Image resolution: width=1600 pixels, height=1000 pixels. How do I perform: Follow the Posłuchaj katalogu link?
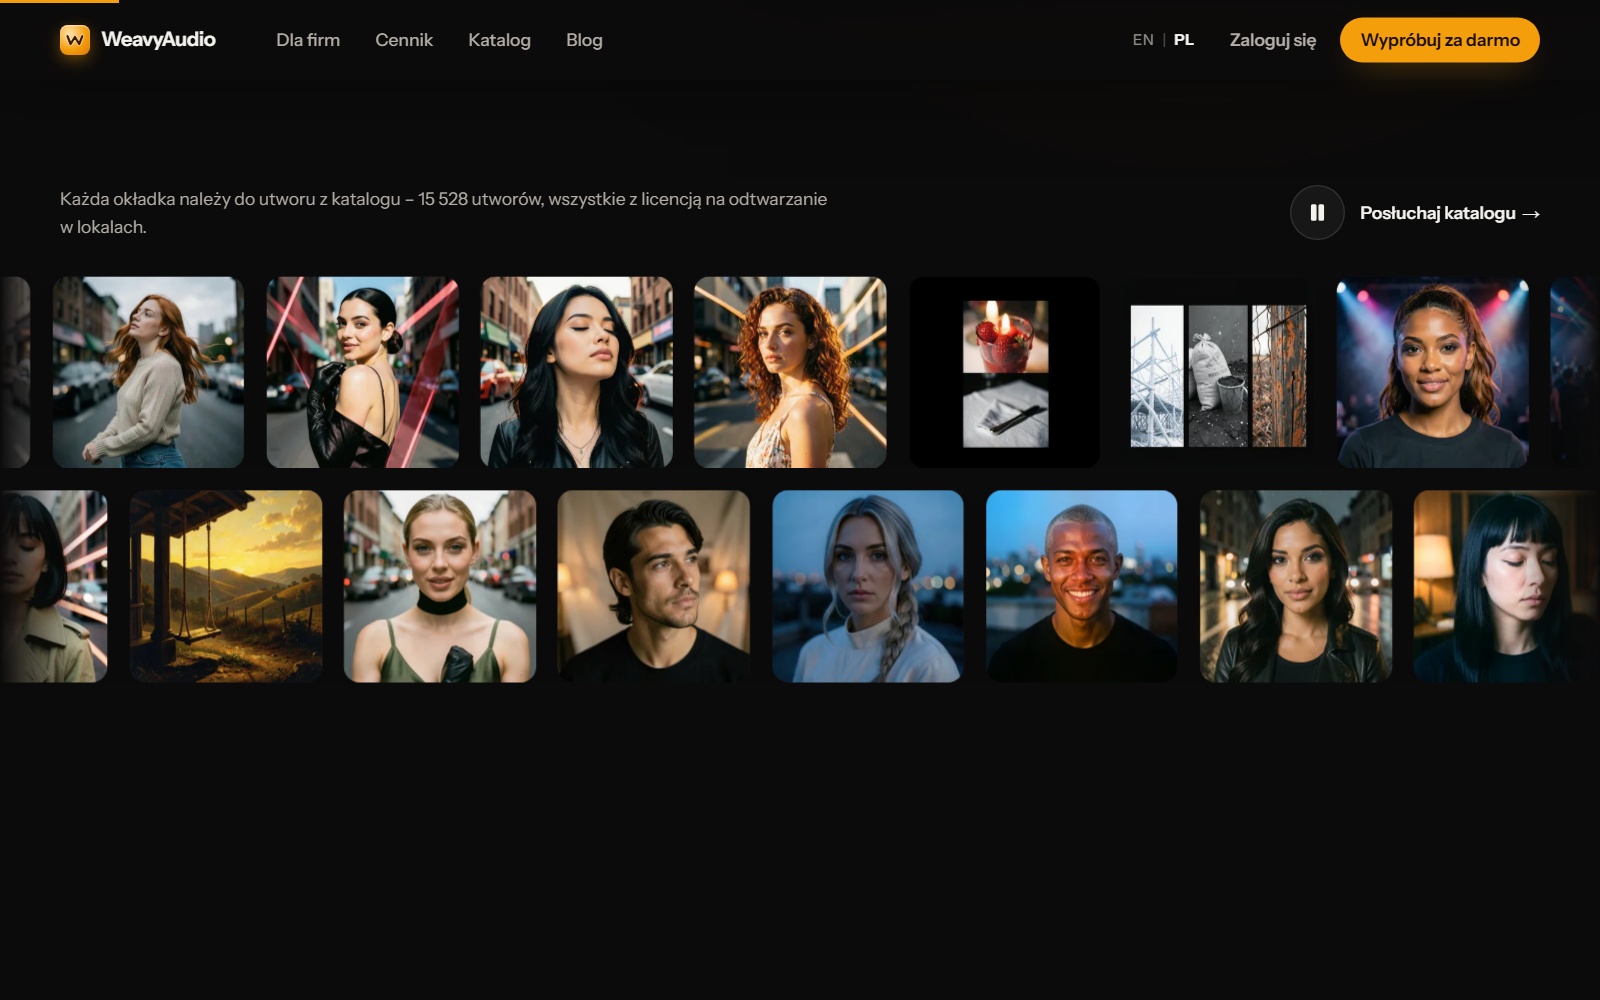(1449, 213)
